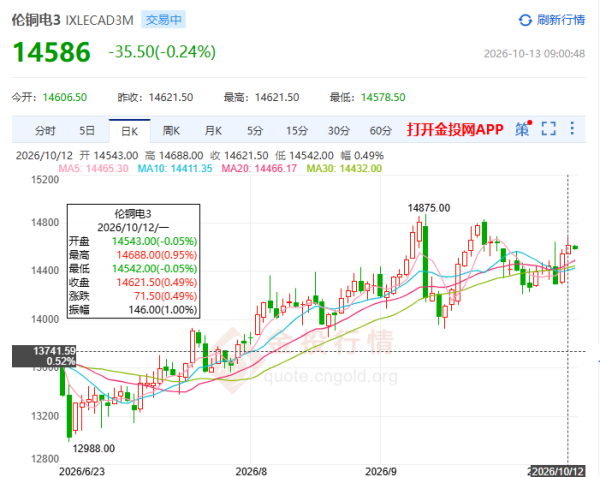Click the 今开 value 14606.50
The image size is (600, 477).
click(65, 97)
